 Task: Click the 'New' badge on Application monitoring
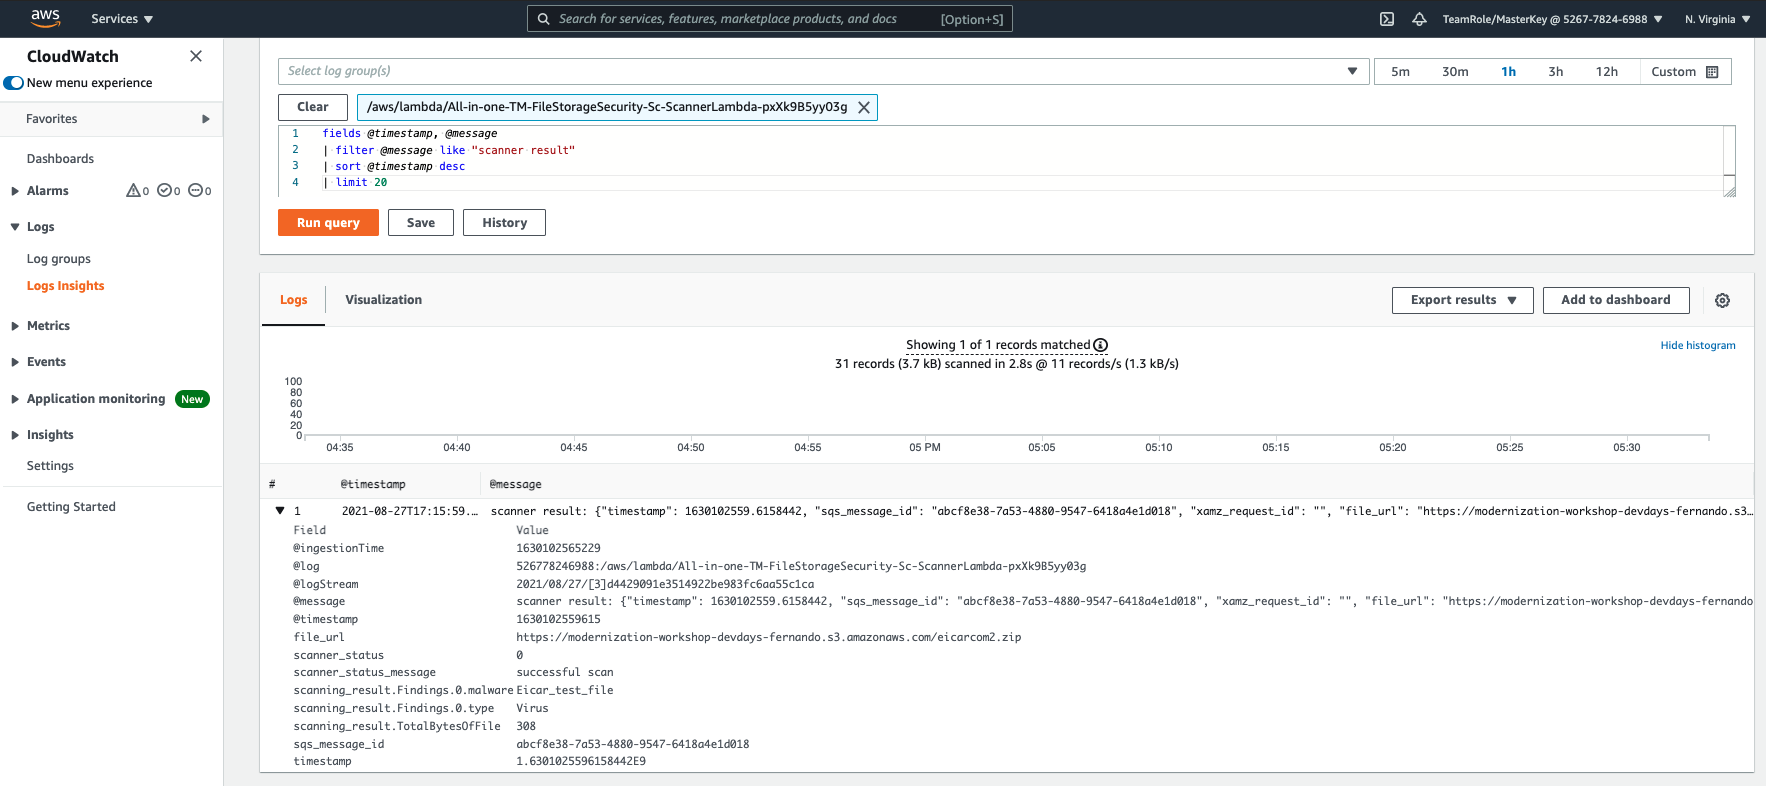[x=192, y=399]
